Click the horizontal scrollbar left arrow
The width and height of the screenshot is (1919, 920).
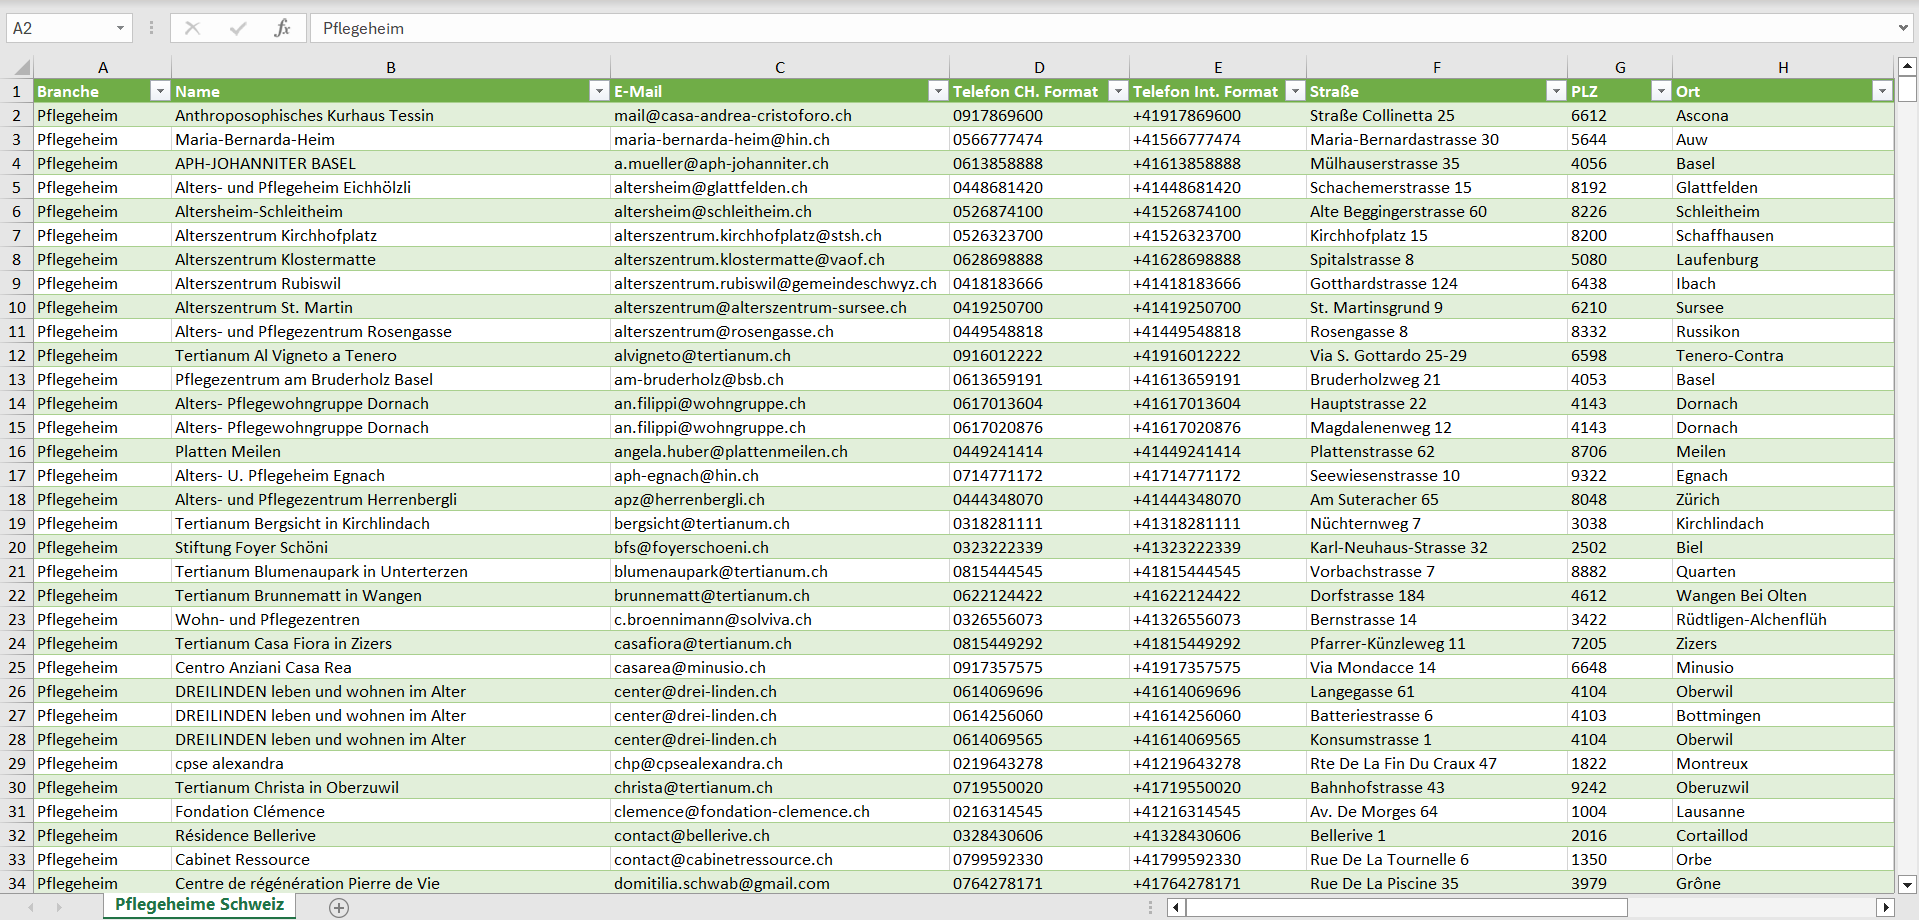1176,907
